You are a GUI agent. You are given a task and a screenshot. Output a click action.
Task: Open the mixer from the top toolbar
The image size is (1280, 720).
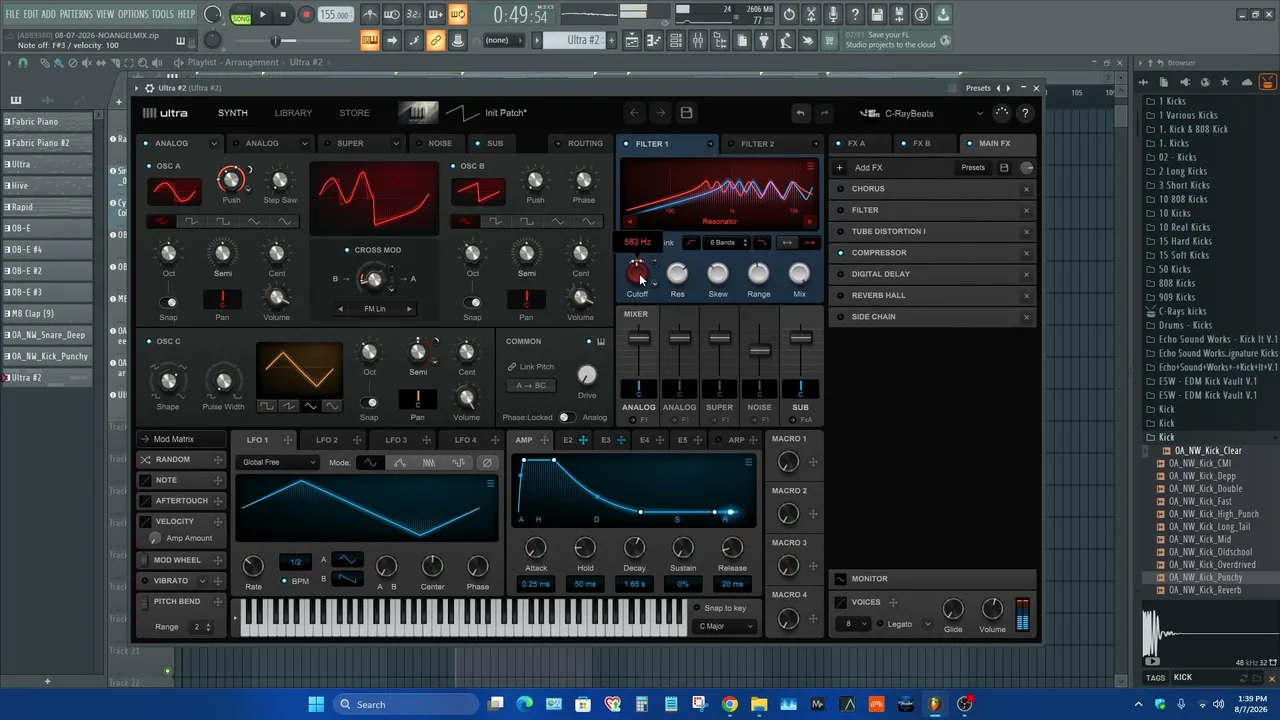pyautogui.click(x=698, y=41)
